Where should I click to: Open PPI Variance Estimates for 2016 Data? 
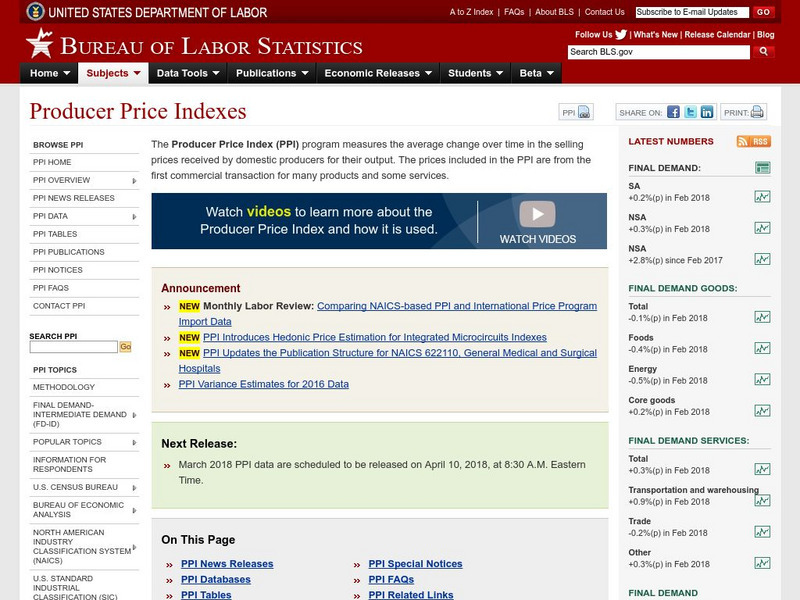pyautogui.click(x=263, y=384)
